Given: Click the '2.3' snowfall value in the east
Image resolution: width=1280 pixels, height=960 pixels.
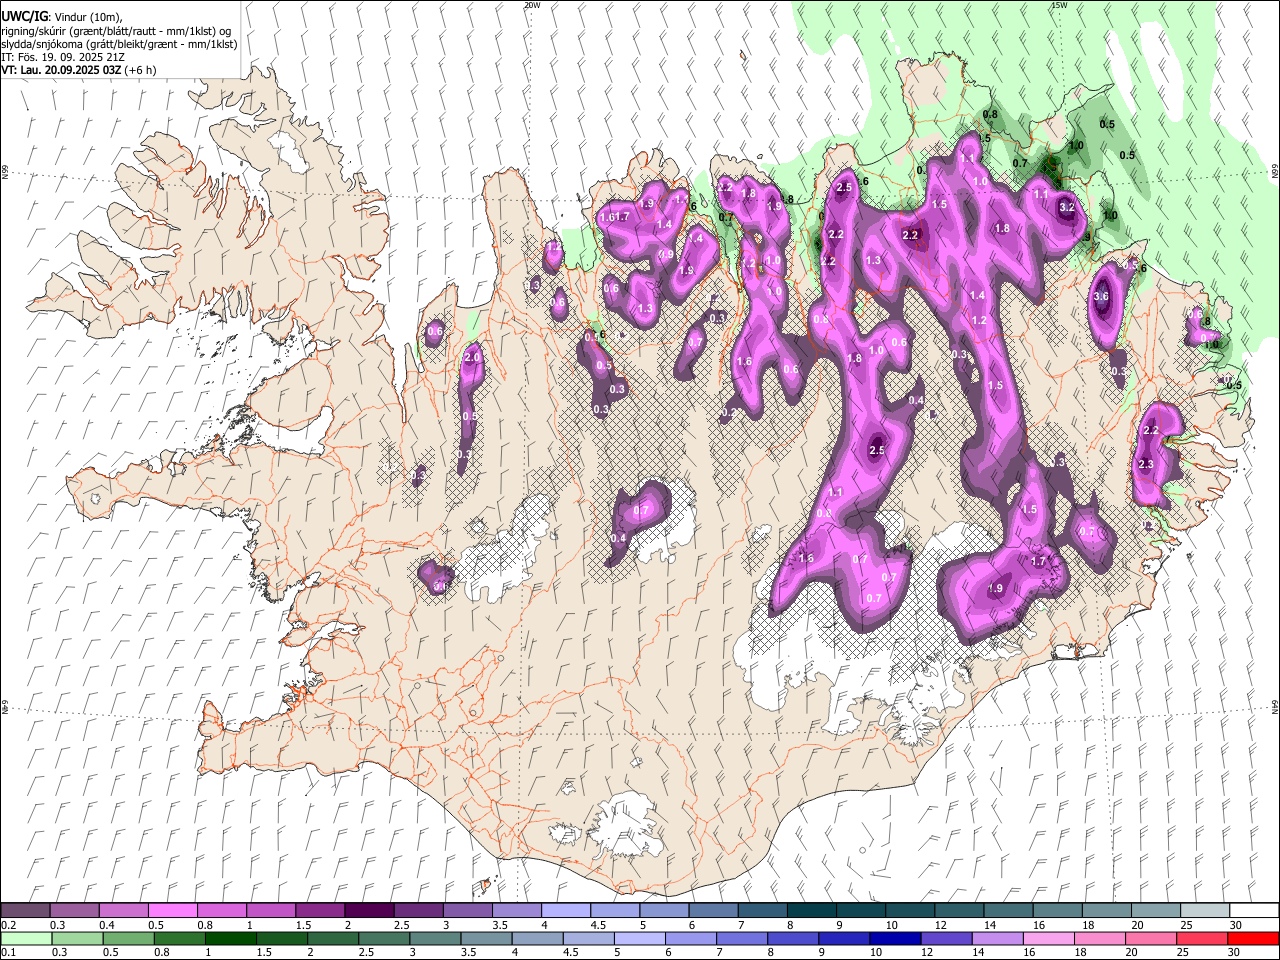Looking at the screenshot, I should coord(1146,464).
